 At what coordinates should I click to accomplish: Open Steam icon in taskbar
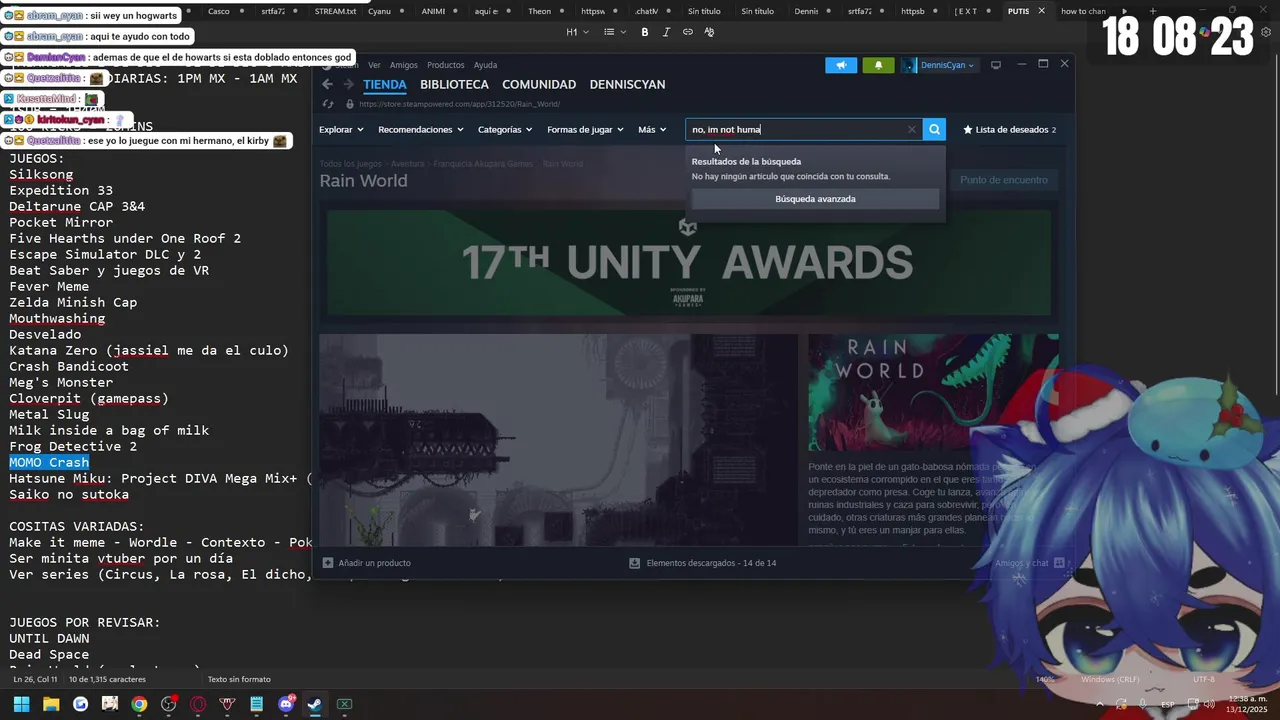pos(315,704)
